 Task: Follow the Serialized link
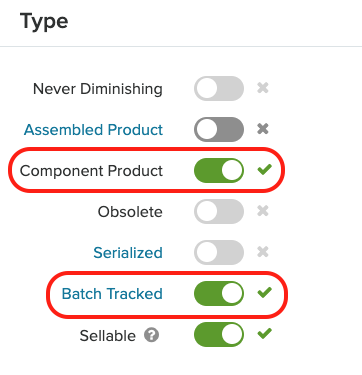click(x=128, y=253)
